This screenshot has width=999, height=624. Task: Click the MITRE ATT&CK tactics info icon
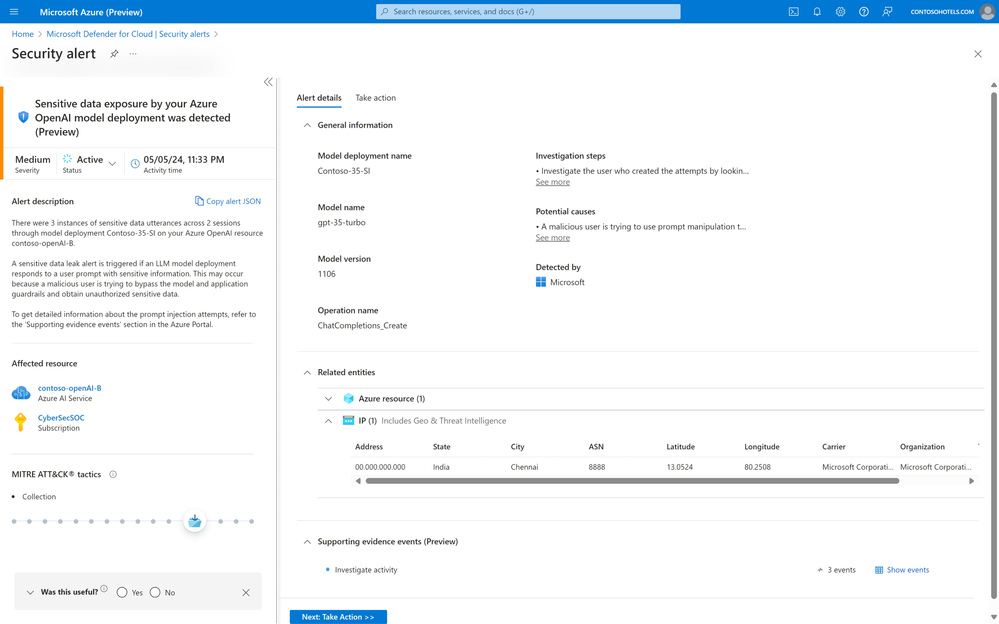(113, 474)
